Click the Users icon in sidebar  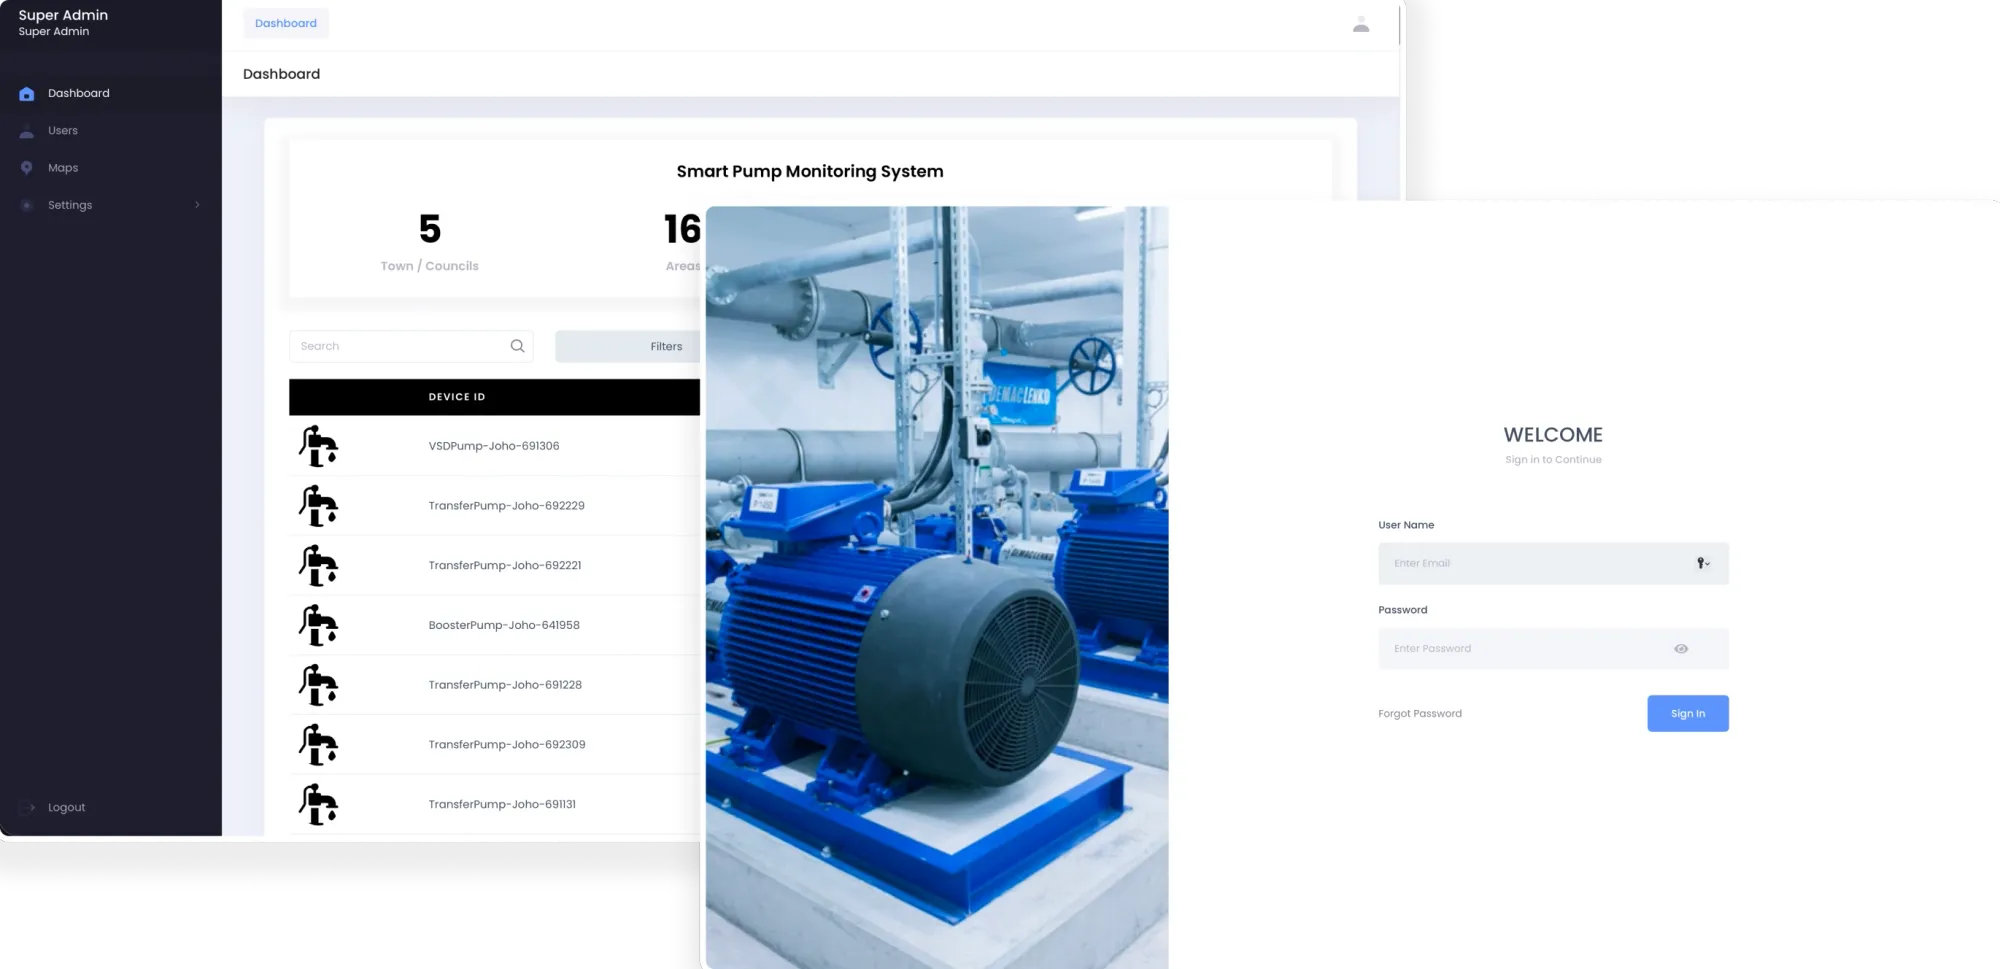point(27,131)
